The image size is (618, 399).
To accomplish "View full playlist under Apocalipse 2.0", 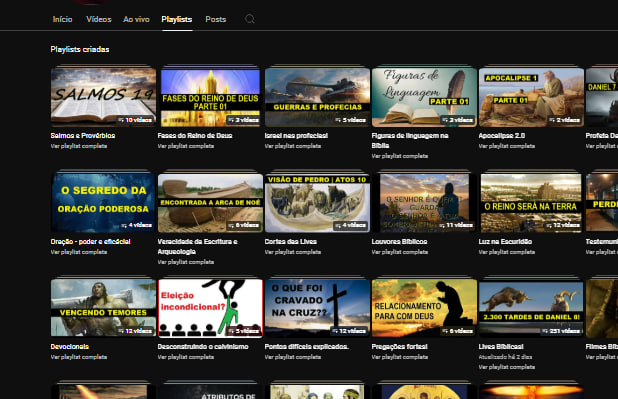I will tap(507, 146).
